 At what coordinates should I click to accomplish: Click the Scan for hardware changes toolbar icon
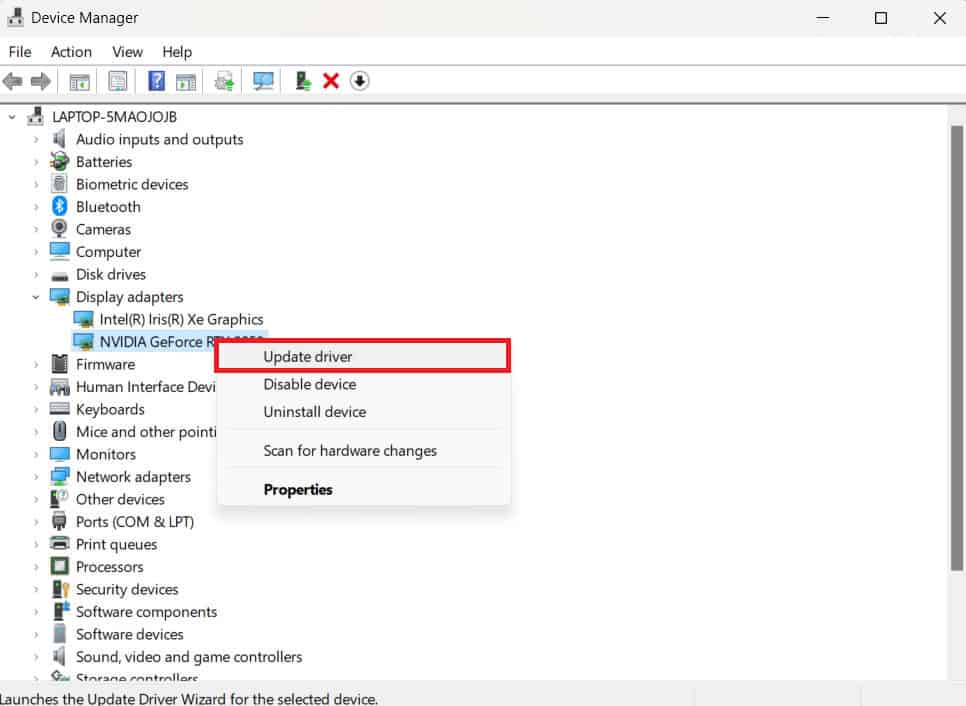point(262,80)
